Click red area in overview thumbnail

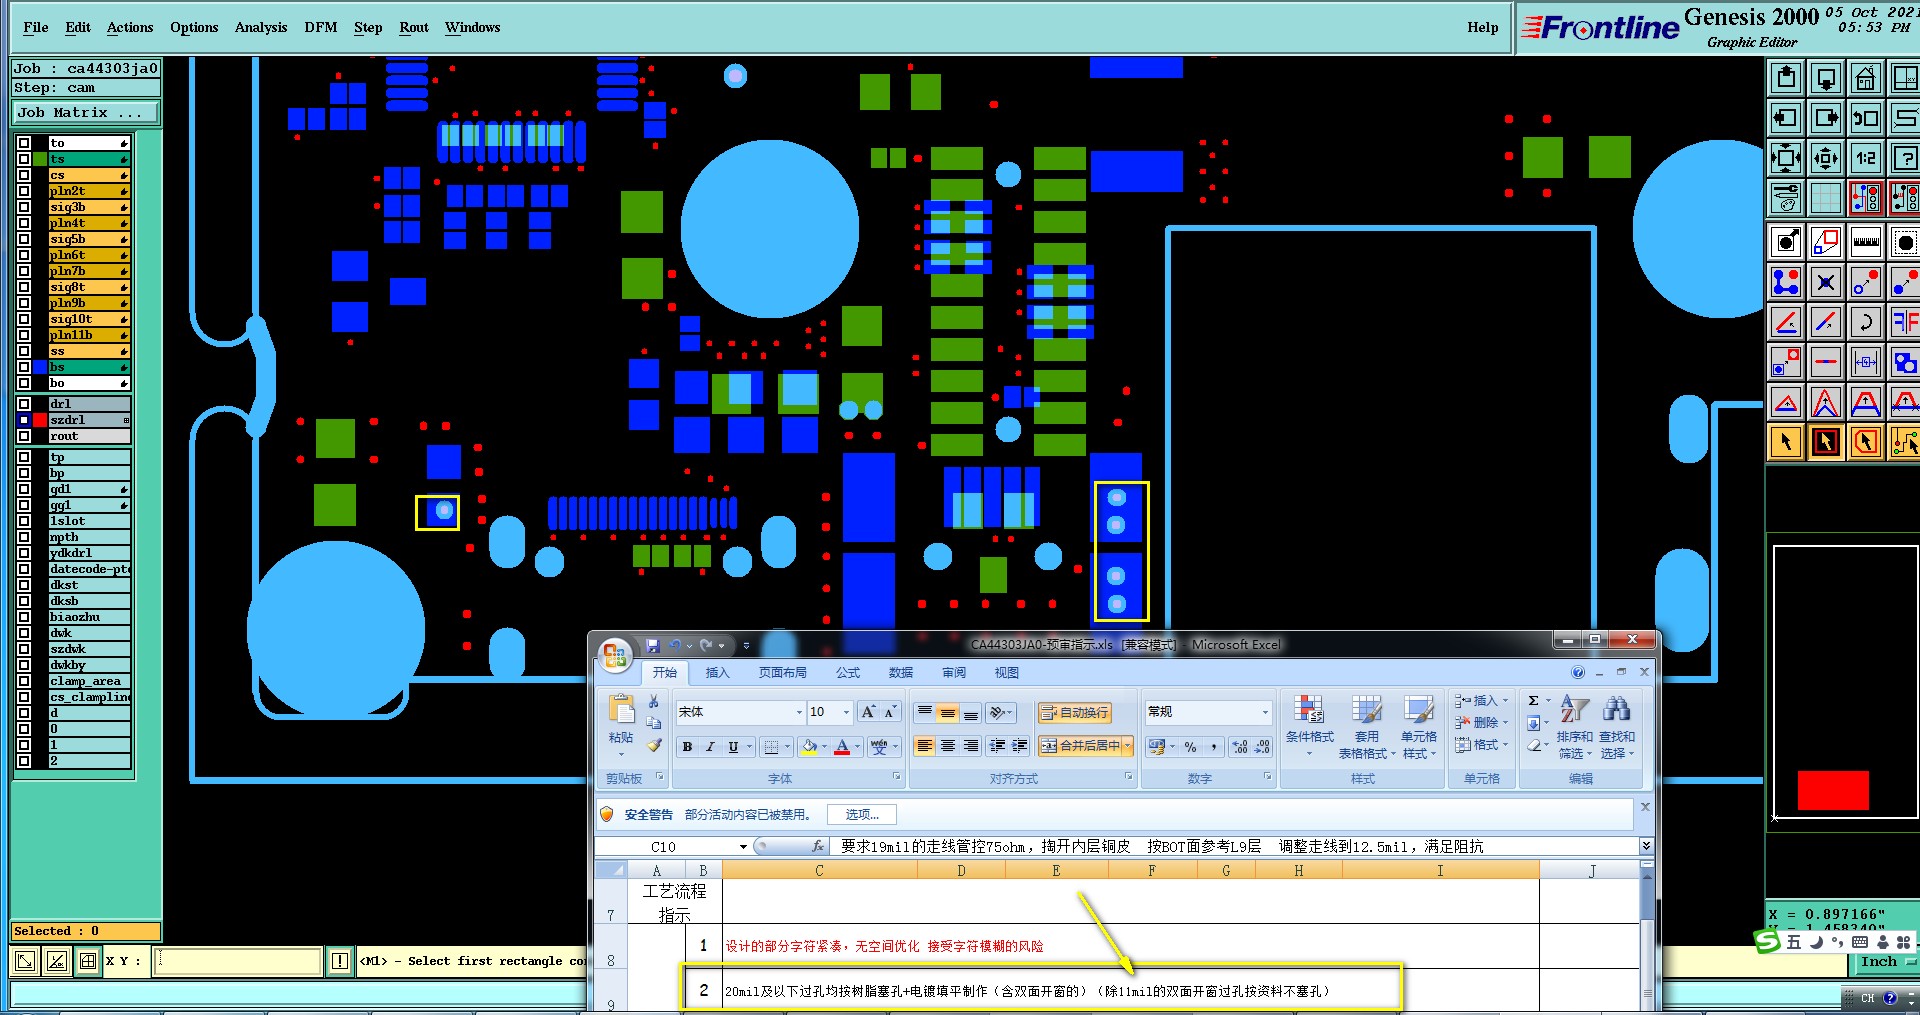1833,790
